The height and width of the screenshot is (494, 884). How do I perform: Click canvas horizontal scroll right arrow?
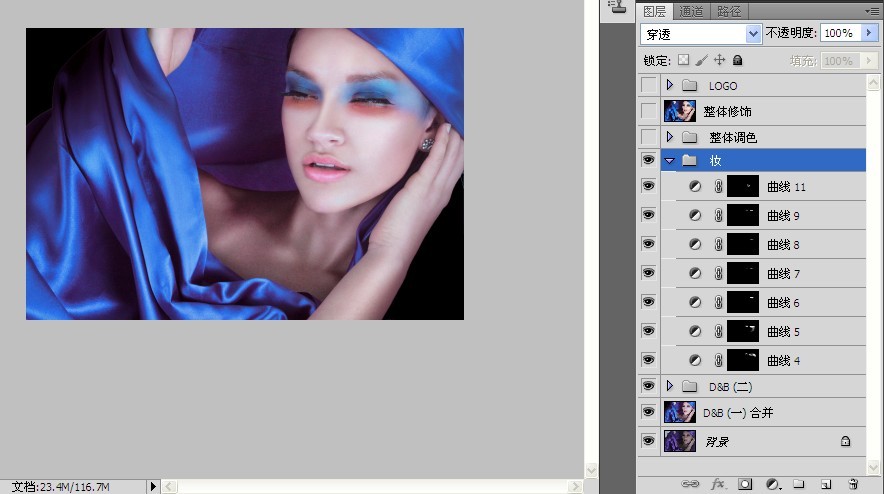click(x=576, y=486)
